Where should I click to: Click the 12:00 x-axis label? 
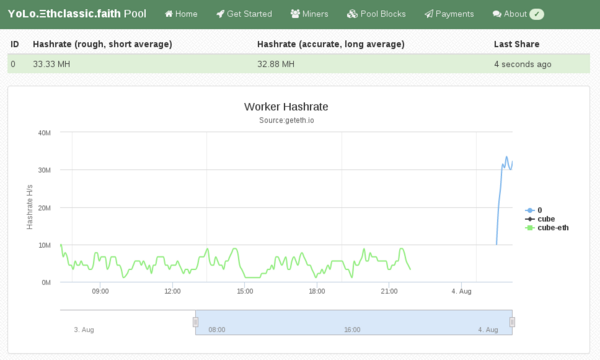(173, 291)
